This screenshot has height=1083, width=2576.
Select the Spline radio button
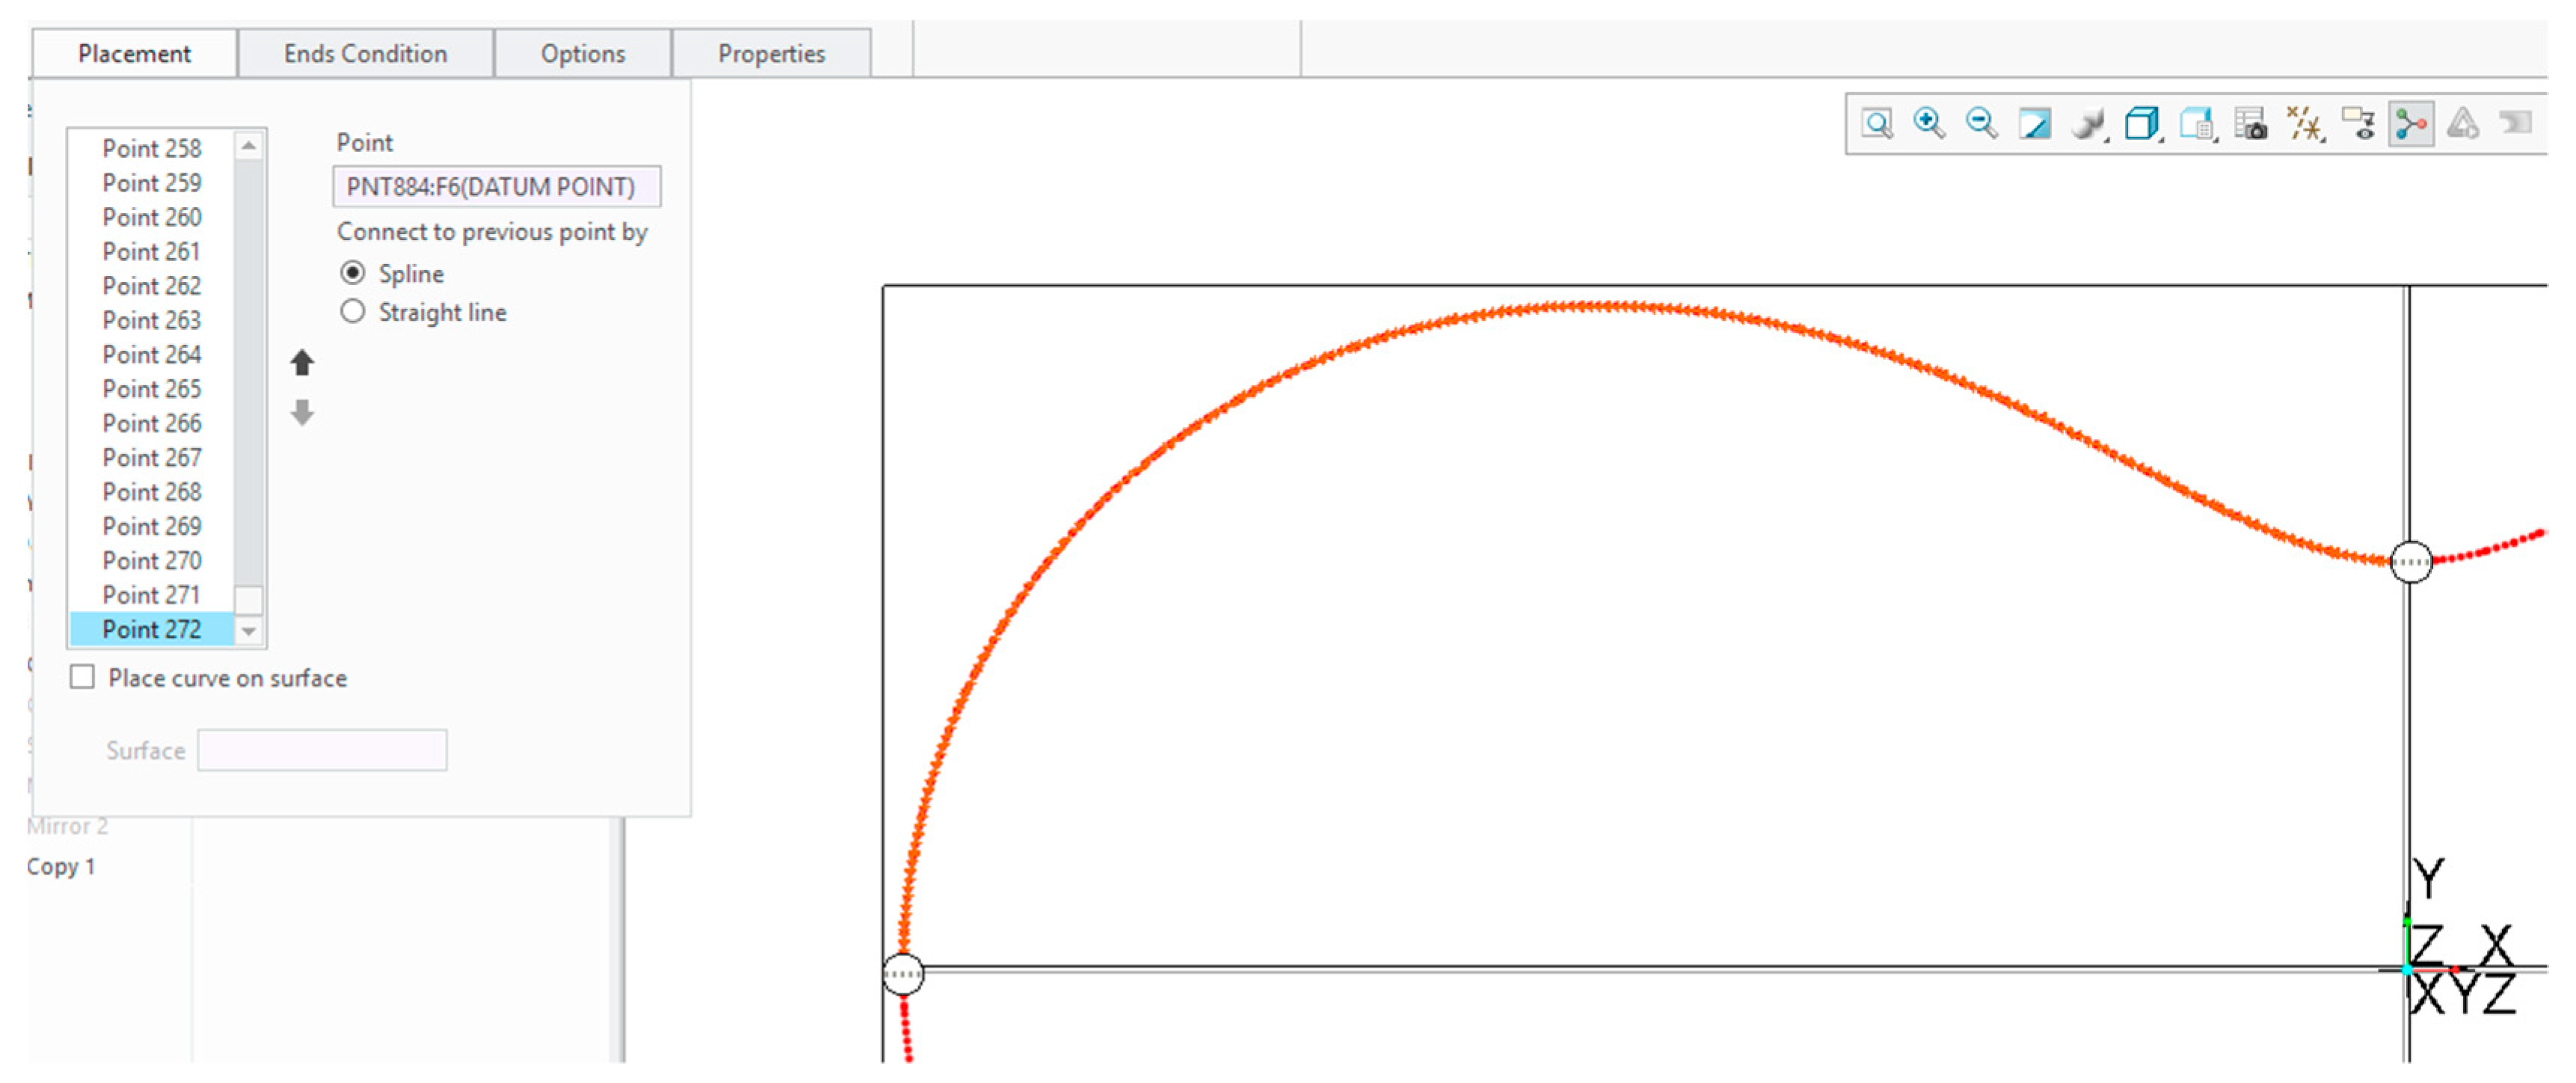(352, 273)
